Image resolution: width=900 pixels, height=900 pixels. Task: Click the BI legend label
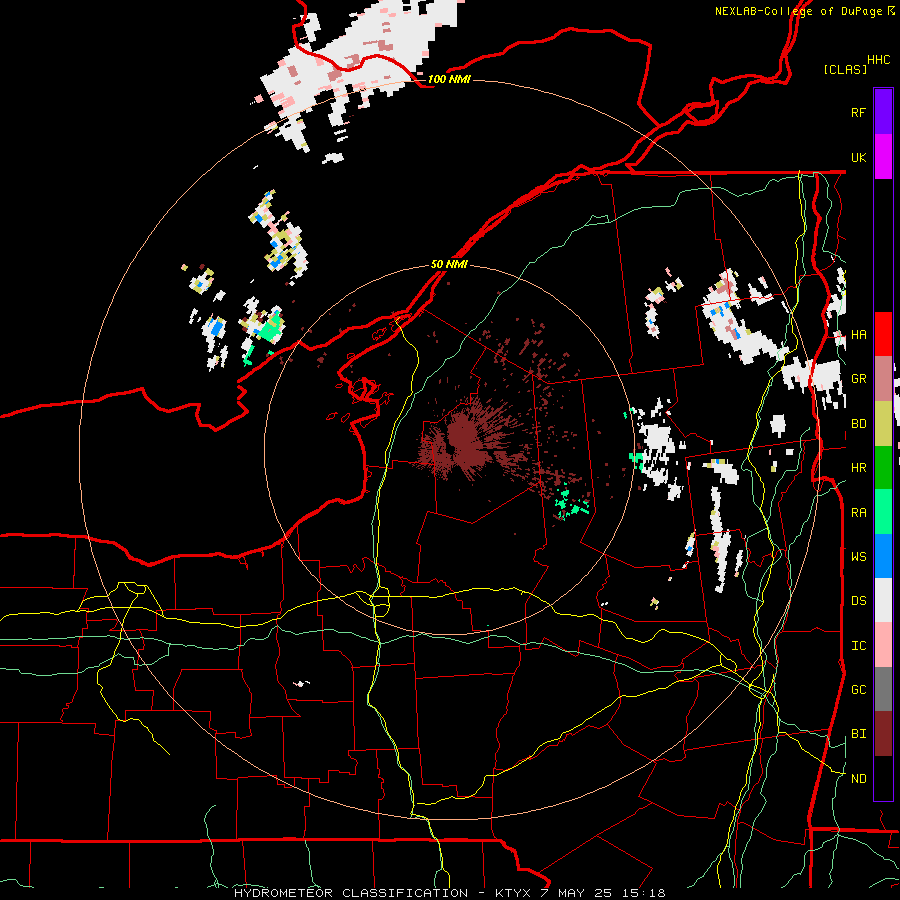(x=858, y=734)
